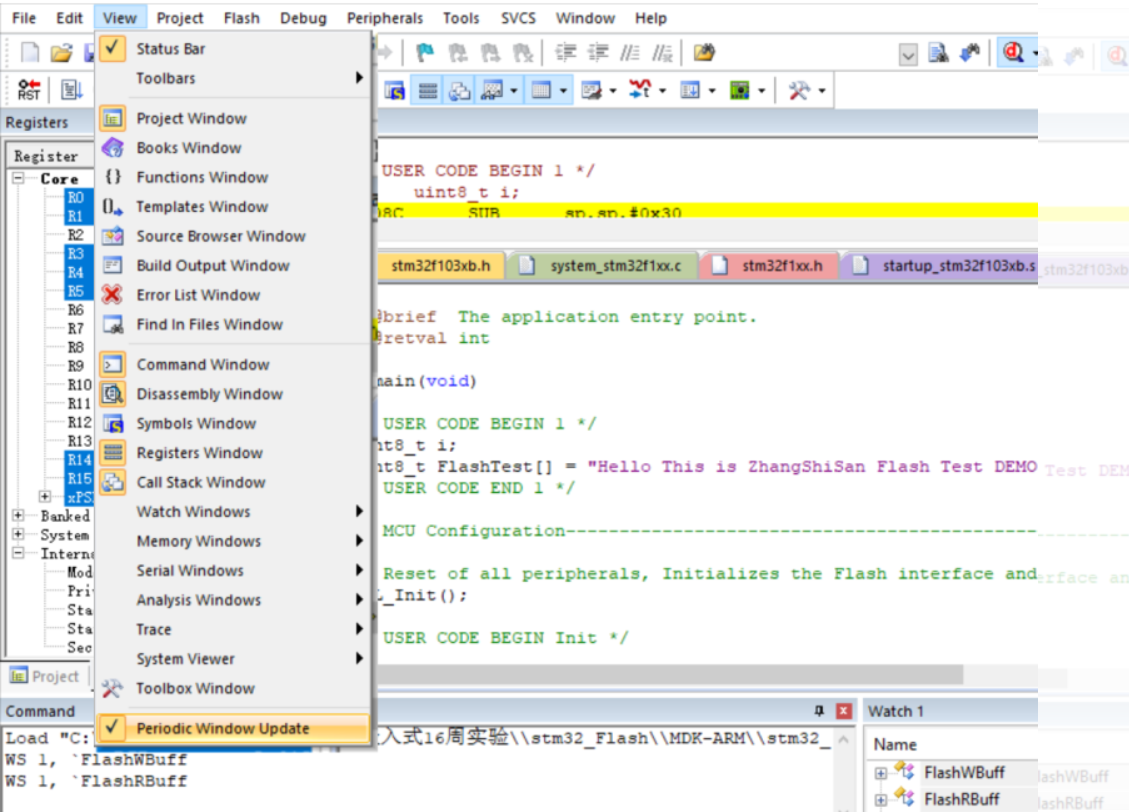Screen dimensions: 1129x812
Task: Click the toolbox wrench toolbar icon
Action: coord(798,91)
